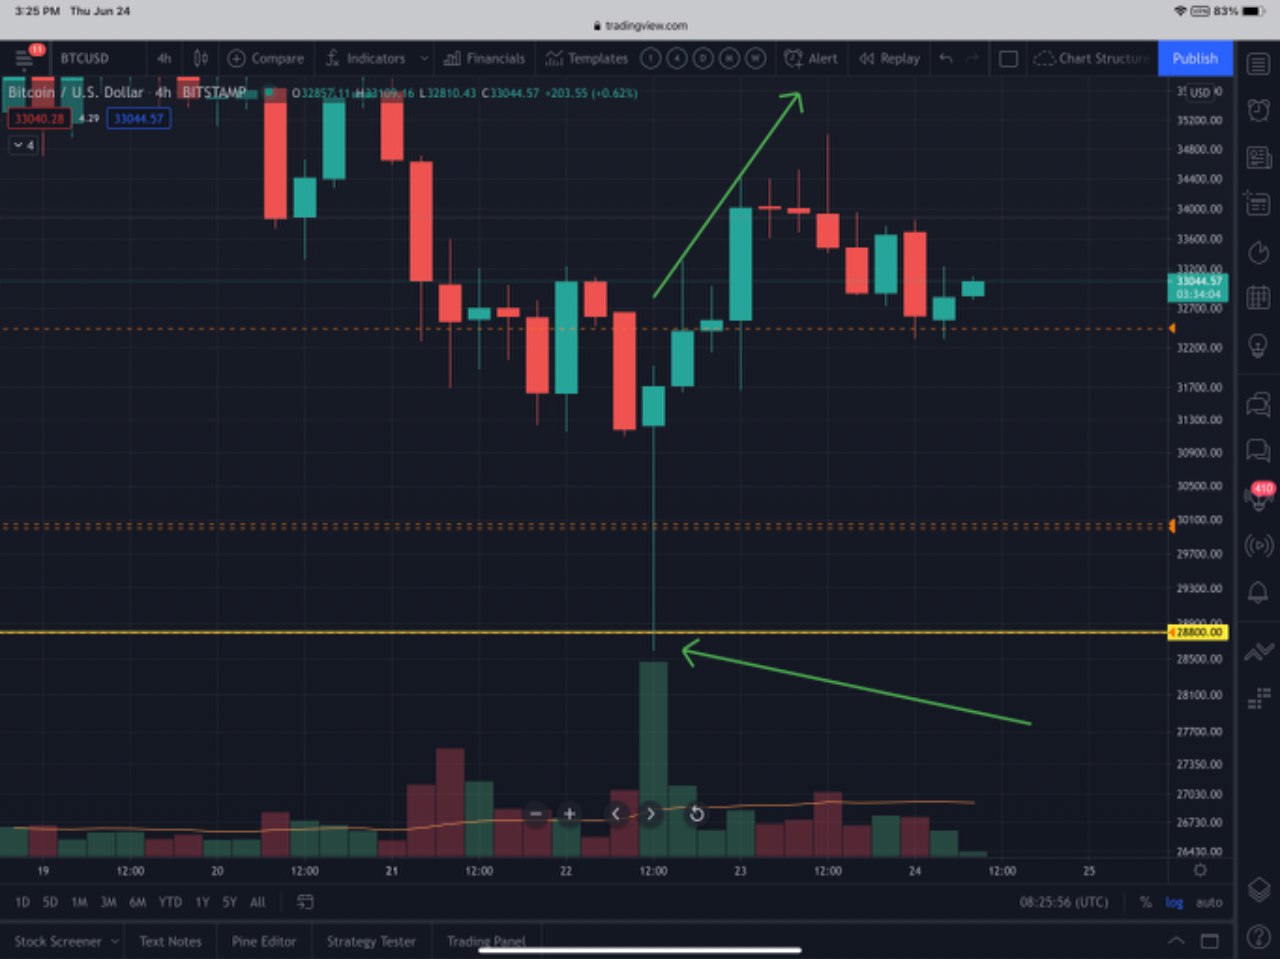
Task: Open the help question mark icon
Action: (1258, 937)
